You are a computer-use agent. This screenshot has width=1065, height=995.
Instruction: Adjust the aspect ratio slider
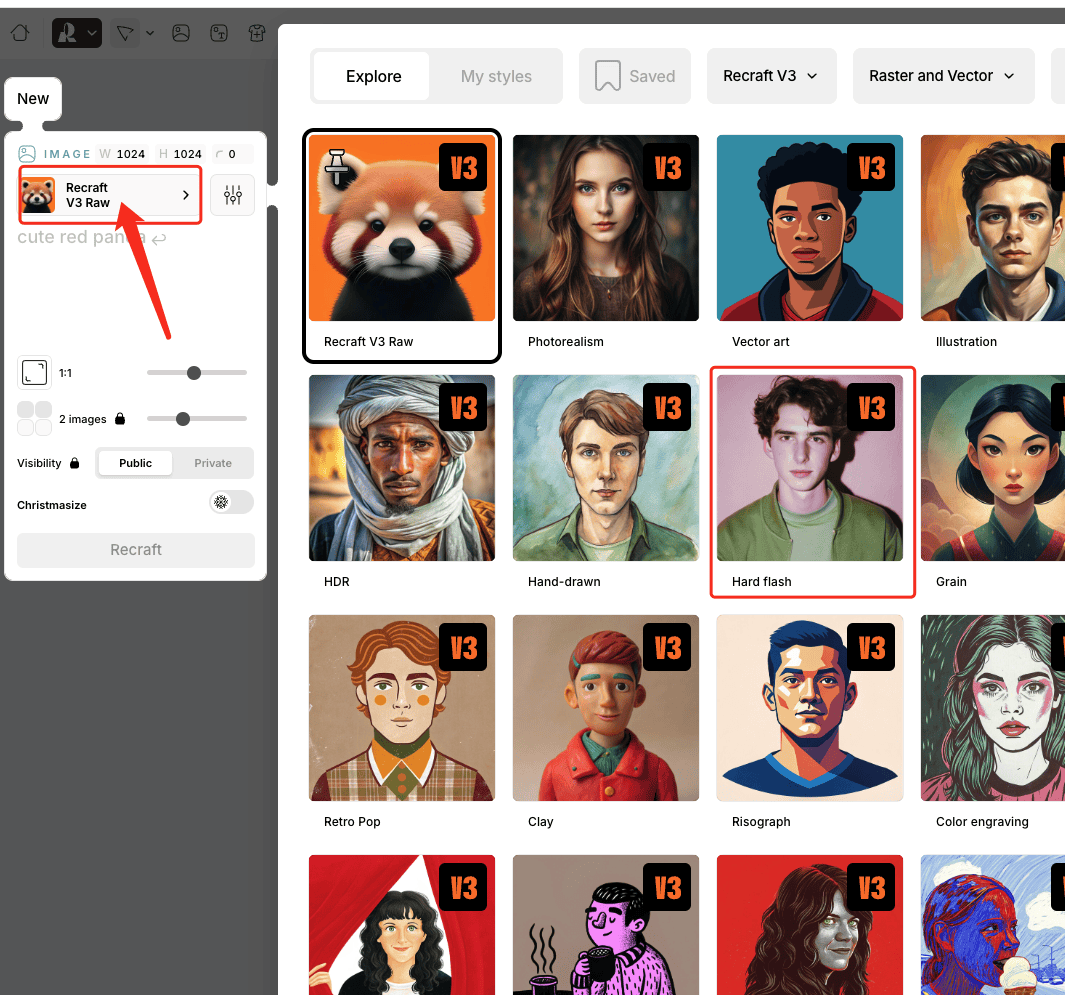coord(196,373)
